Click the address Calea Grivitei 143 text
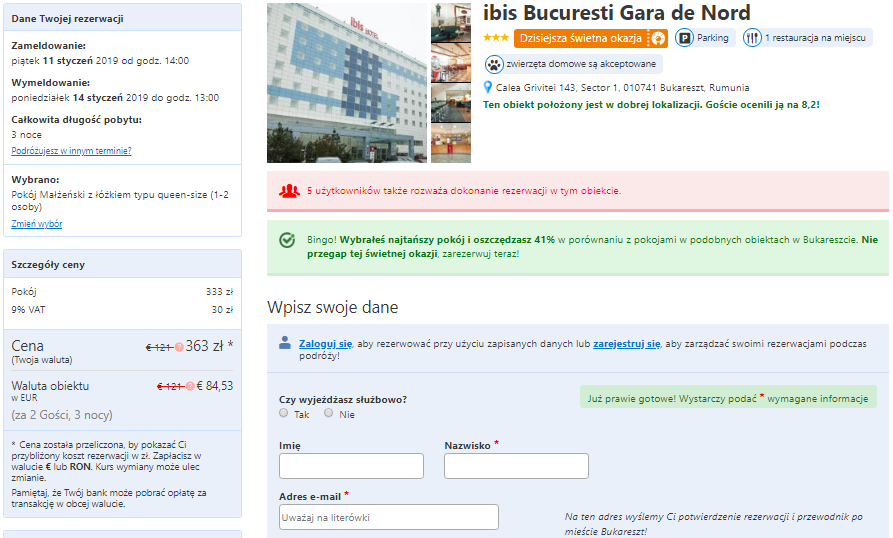Screen dimensions: 893x538 click(x=622, y=88)
